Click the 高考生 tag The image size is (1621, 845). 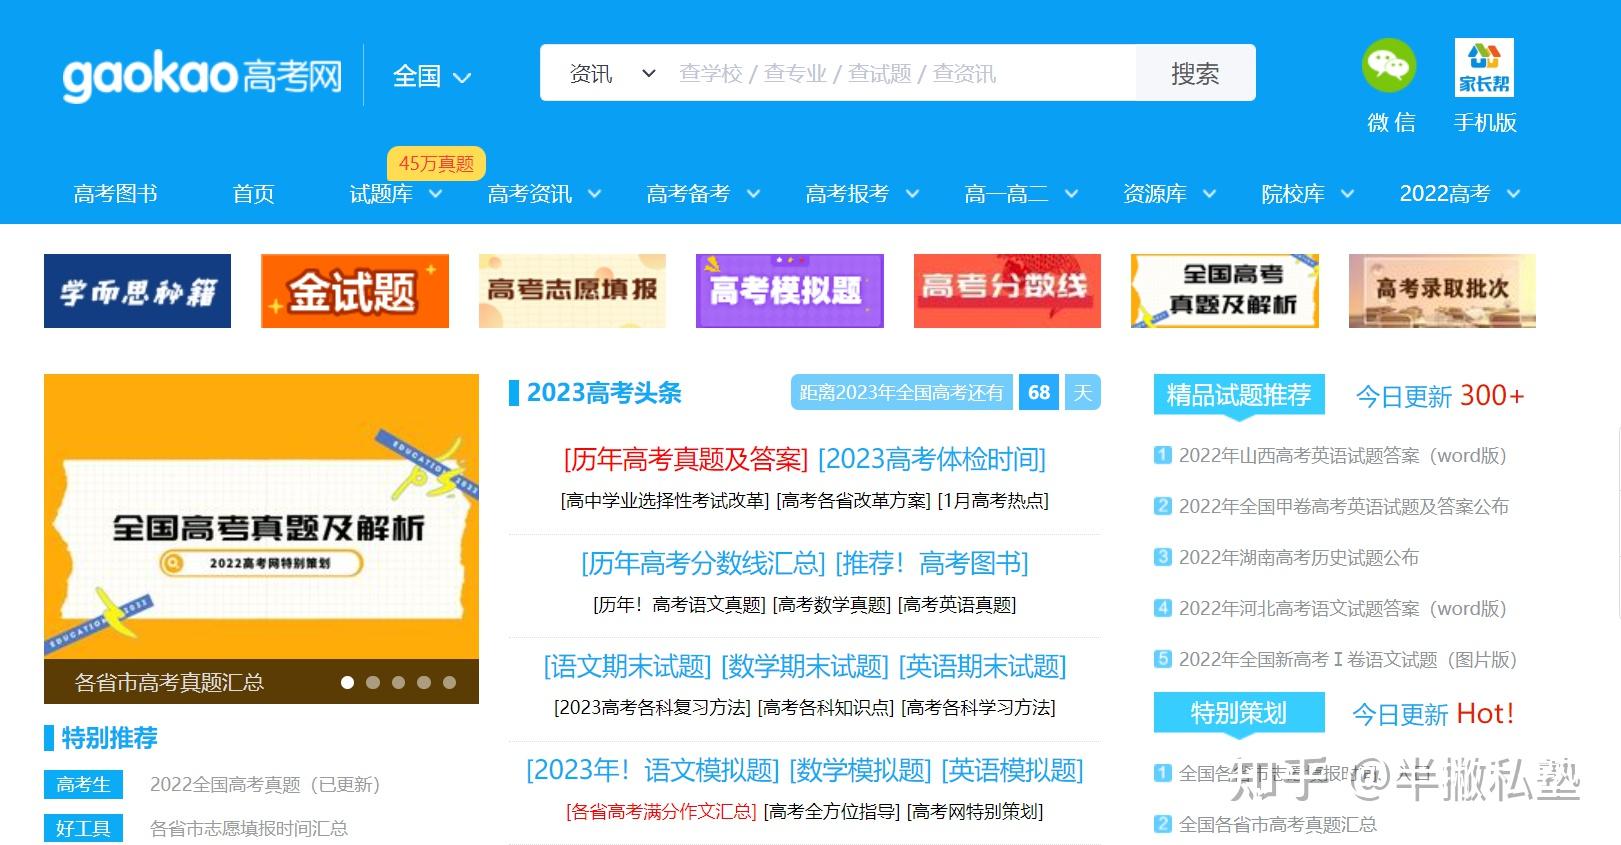pos(83,784)
